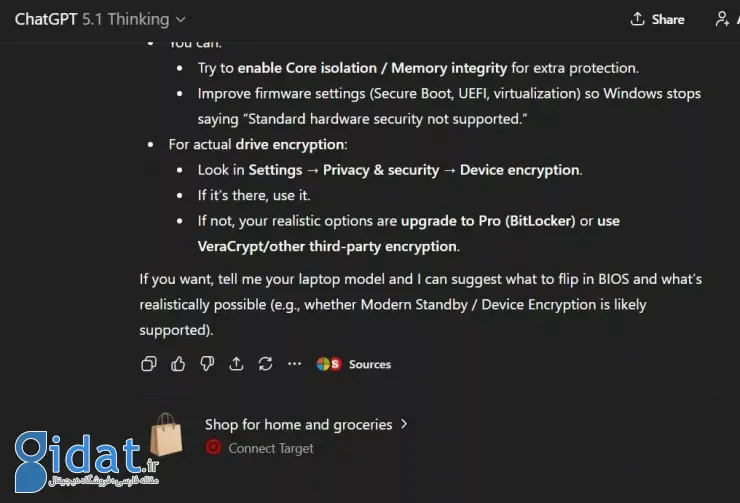This screenshot has height=503, width=740.
Task: Open the Sources list
Action: (369, 364)
